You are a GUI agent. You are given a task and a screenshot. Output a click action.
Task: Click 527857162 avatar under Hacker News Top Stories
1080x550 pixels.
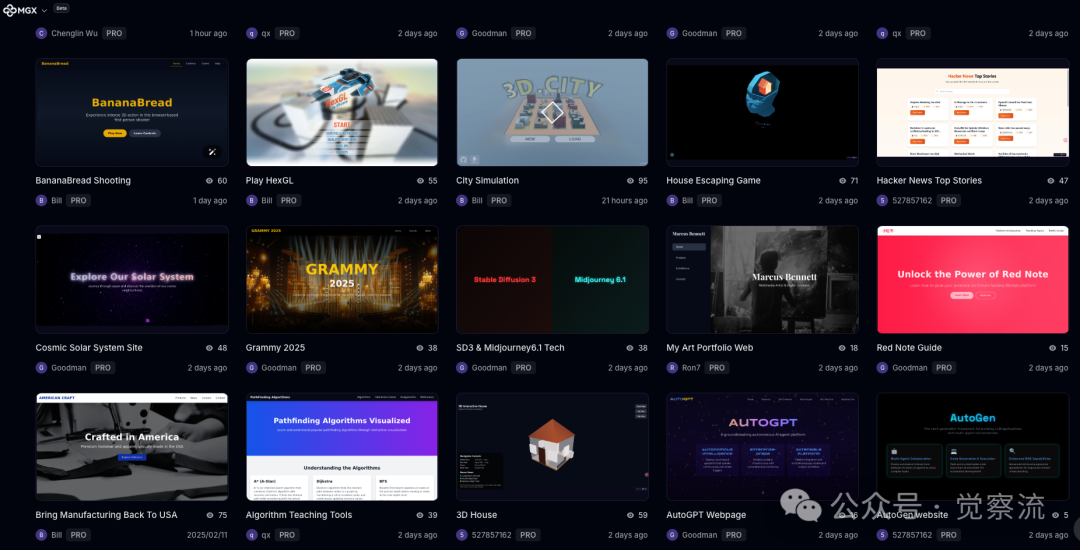[882, 200]
